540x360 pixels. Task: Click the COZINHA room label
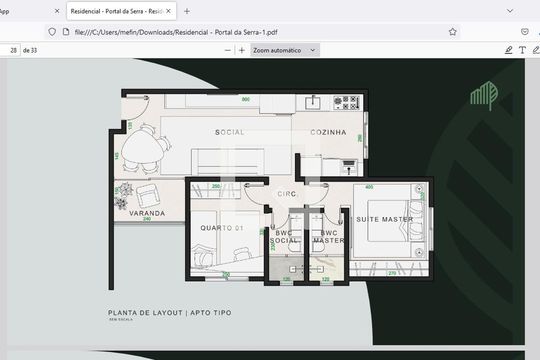point(328,132)
